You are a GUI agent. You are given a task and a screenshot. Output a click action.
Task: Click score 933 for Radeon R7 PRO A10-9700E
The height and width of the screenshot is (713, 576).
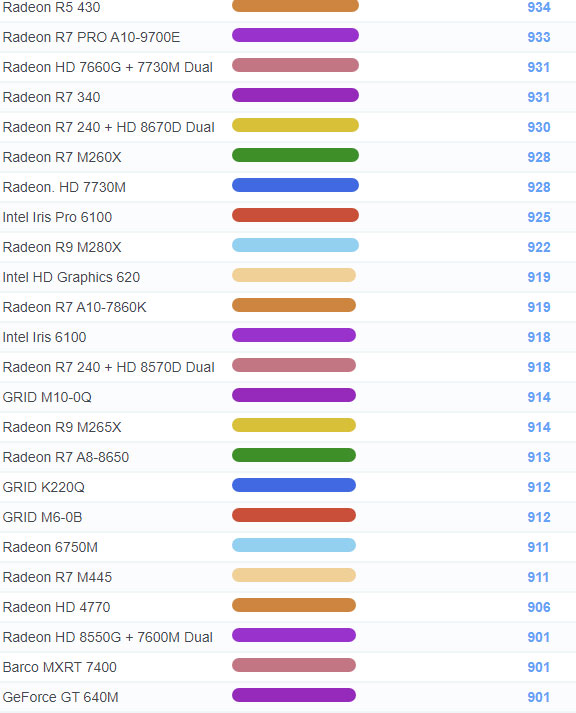coord(539,37)
